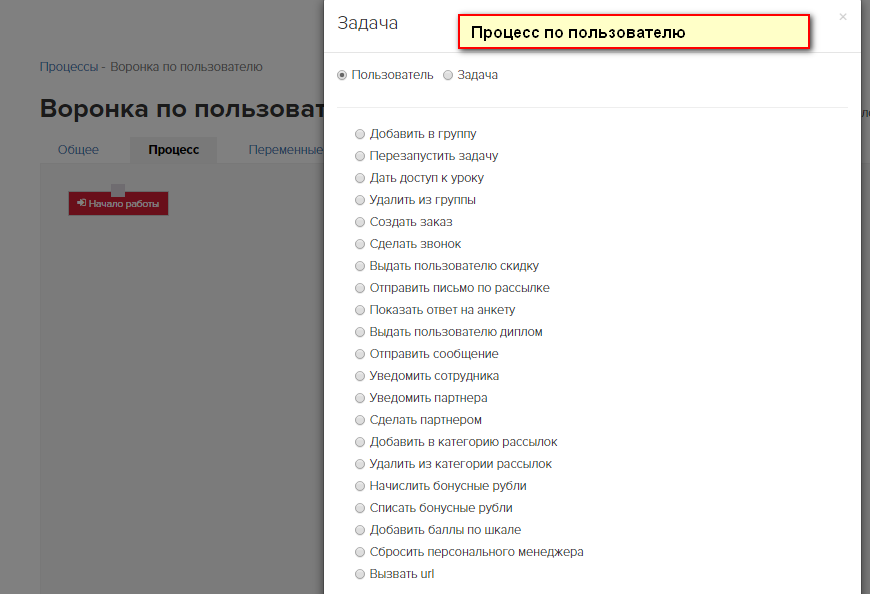The width and height of the screenshot is (870, 594).
Task: Click the login arrow icon on Начало работы
Action: pyautogui.click(x=82, y=203)
